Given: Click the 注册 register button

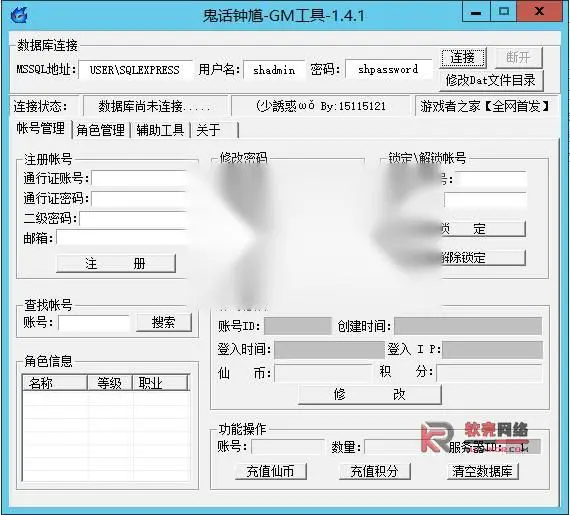Looking at the screenshot, I should point(116,263).
